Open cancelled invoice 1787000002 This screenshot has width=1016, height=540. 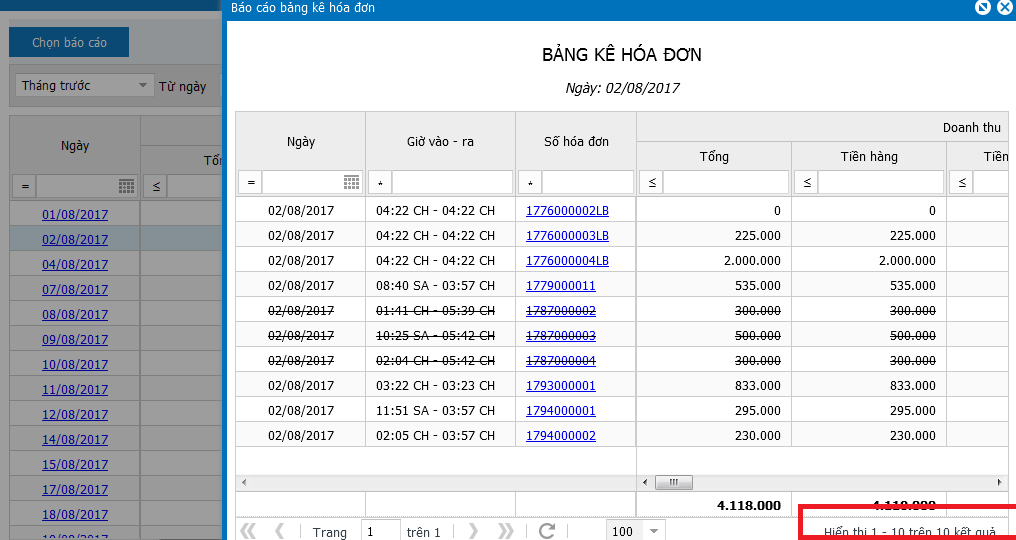[560, 311]
